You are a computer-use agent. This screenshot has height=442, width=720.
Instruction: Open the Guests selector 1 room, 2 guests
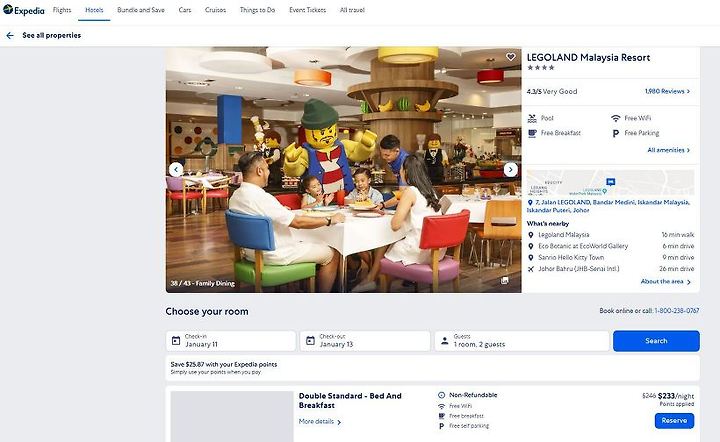point(522,341)
